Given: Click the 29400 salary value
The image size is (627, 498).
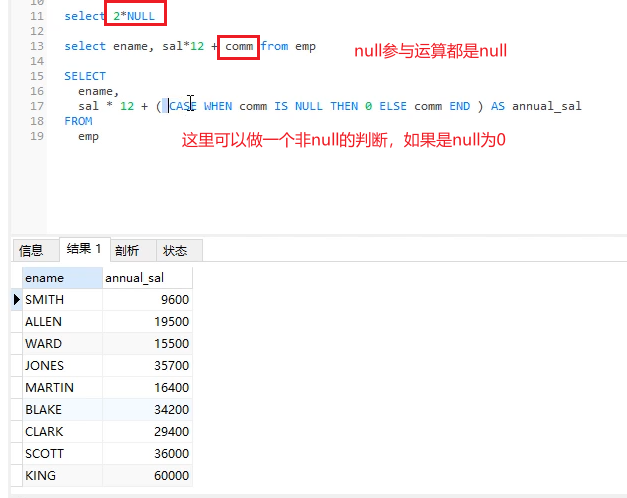Looking at the screenshot, I should pyautogui.click(x=171, y=432).
